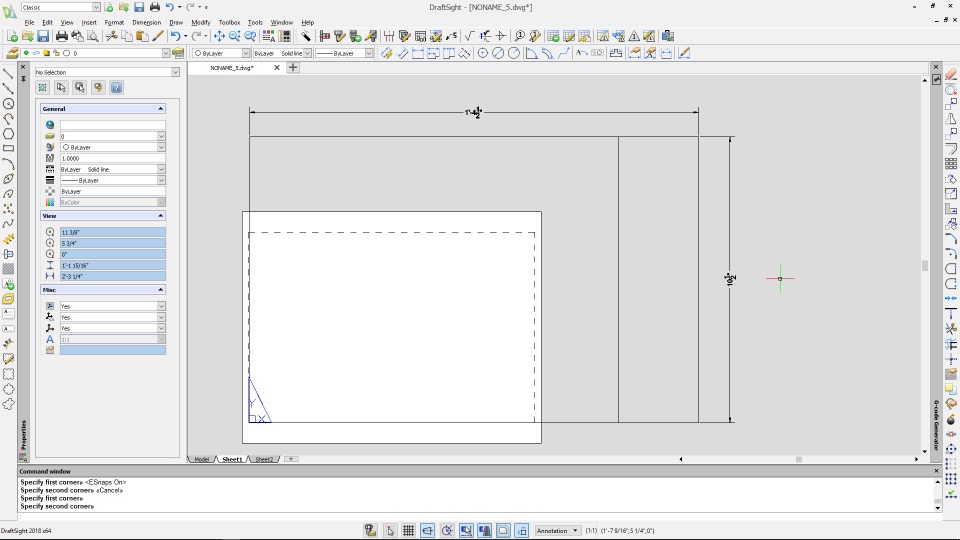Toggle the Grid display in status bar
This screenshot has width=960, height=540.
408,530
